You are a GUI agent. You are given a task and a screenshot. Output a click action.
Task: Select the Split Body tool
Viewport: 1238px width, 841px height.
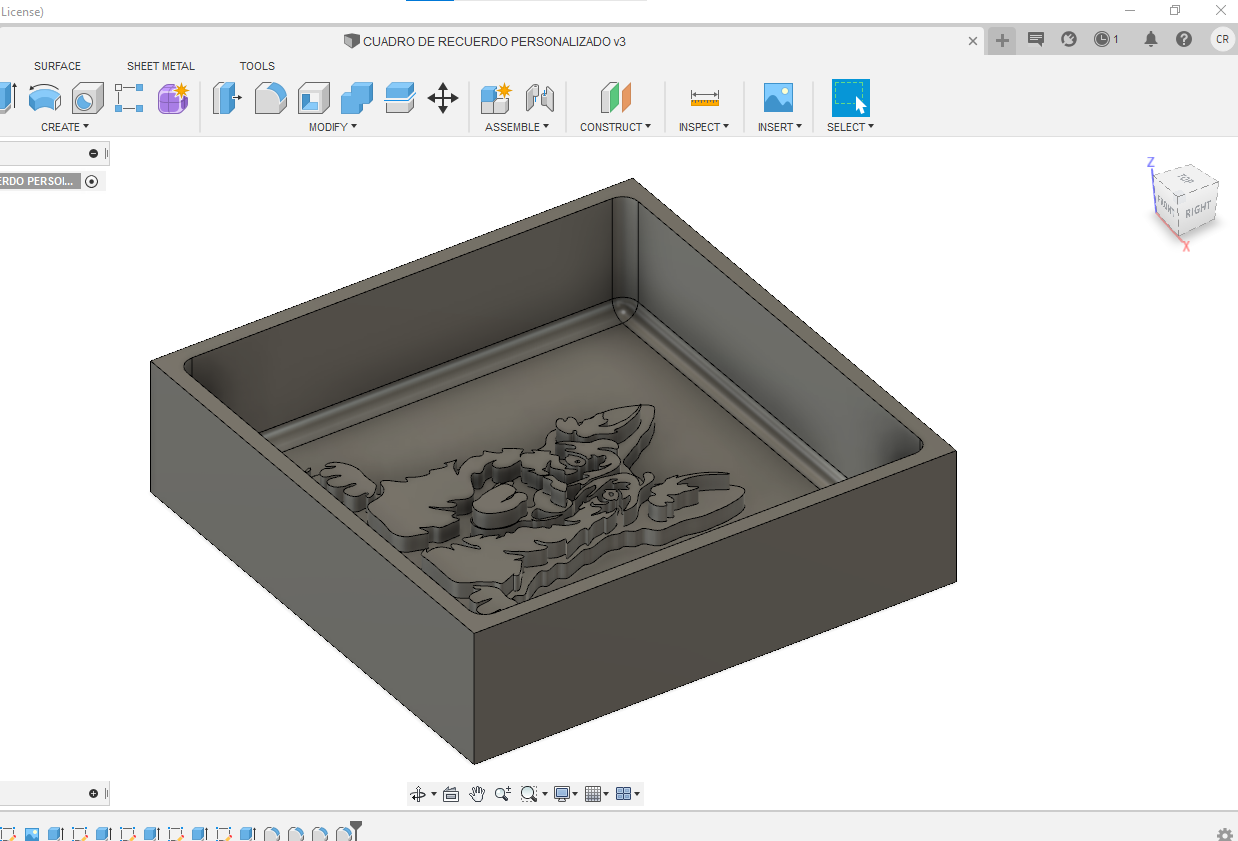[x=400, y=98]
